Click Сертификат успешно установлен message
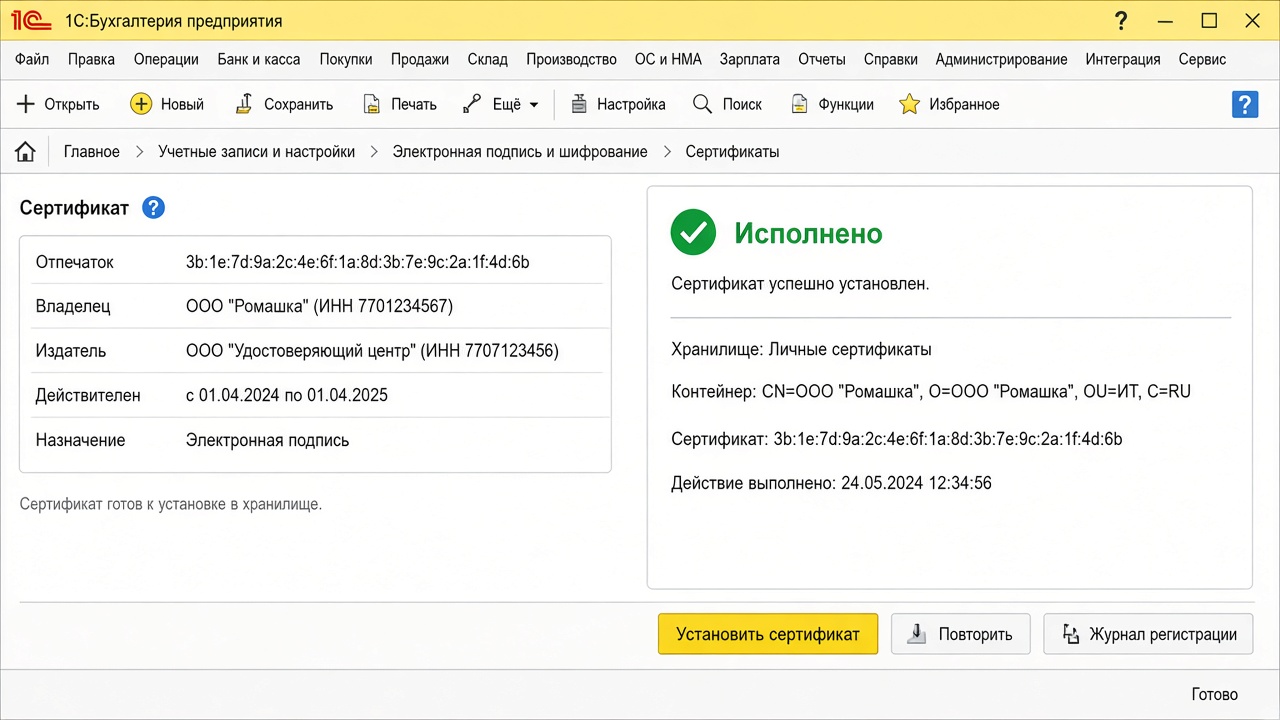Screen dimensions: 1280x720 tap(801, 284)
